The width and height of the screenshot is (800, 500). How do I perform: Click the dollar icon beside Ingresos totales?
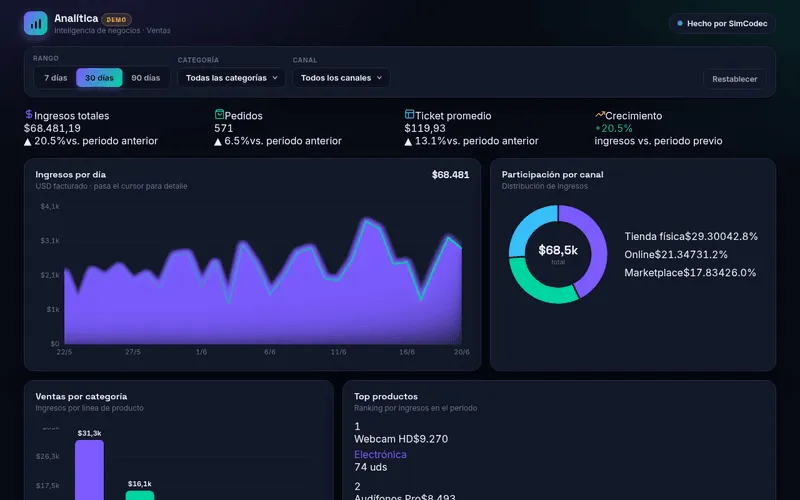click(29, 114)
